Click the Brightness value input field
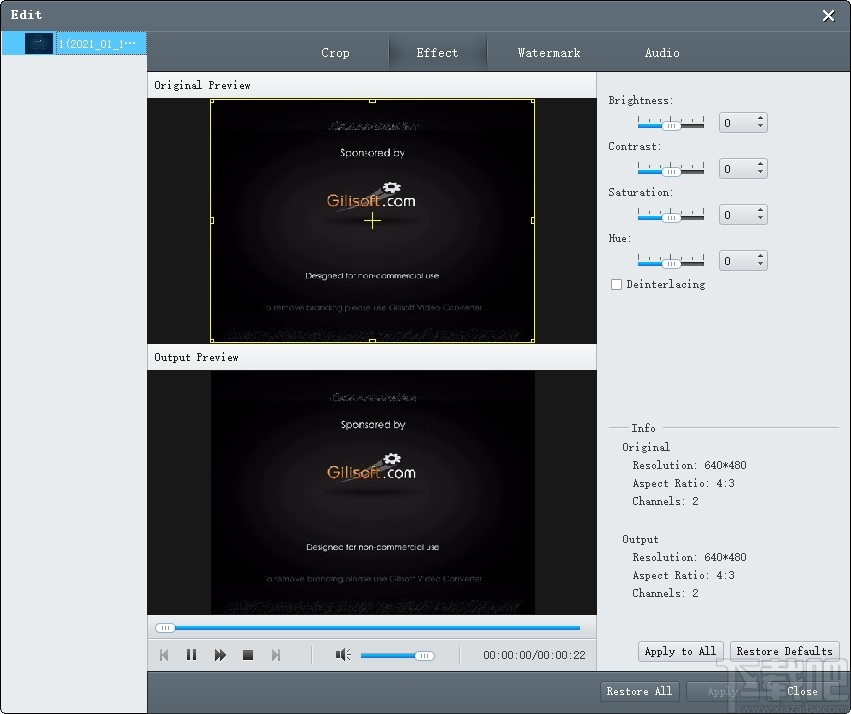 pyautogui.click(x=737, y=122)
